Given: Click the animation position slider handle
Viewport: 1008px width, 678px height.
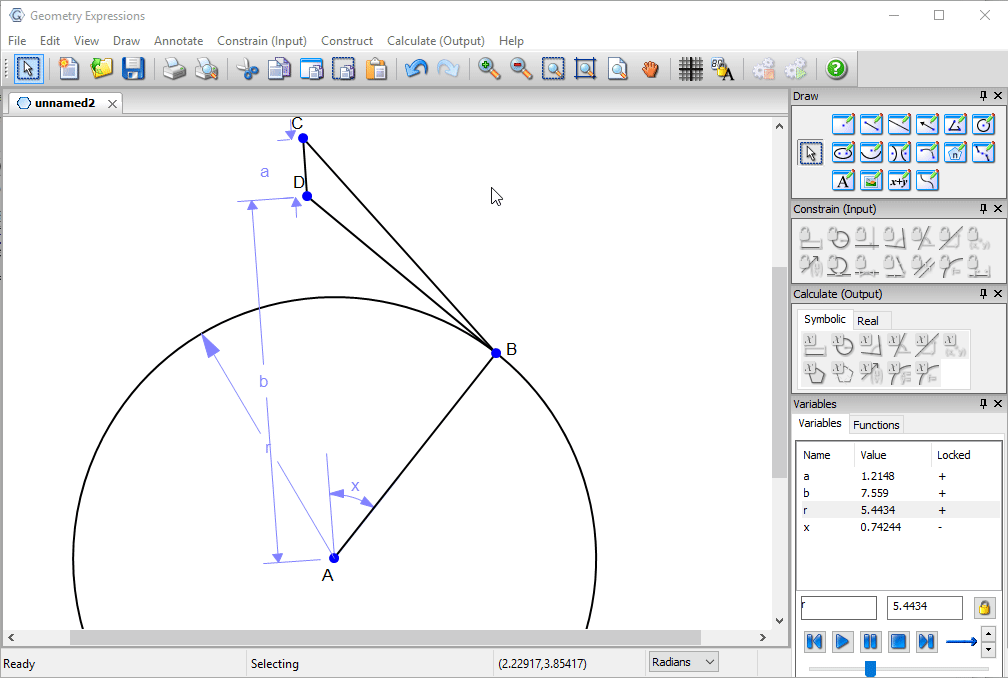Looking at the screenshot, I should tap(870, 669).
